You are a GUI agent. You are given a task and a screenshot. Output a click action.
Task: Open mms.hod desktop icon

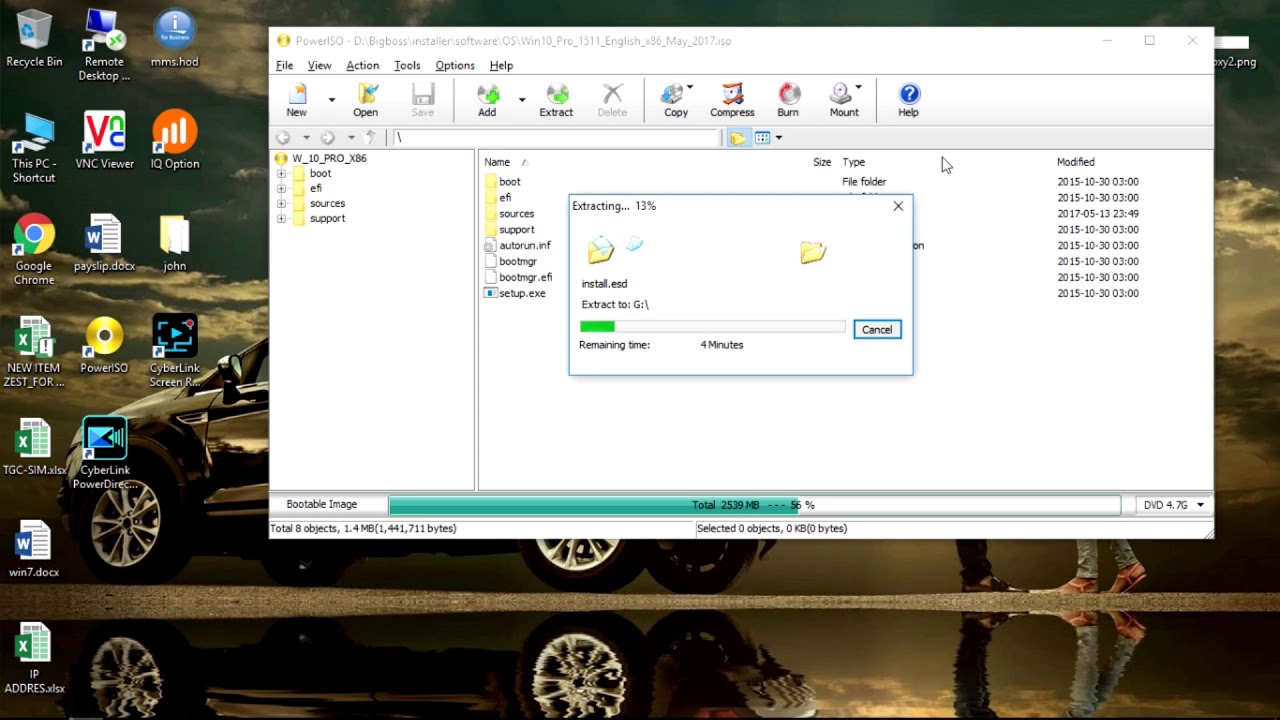tap(175, 39)
